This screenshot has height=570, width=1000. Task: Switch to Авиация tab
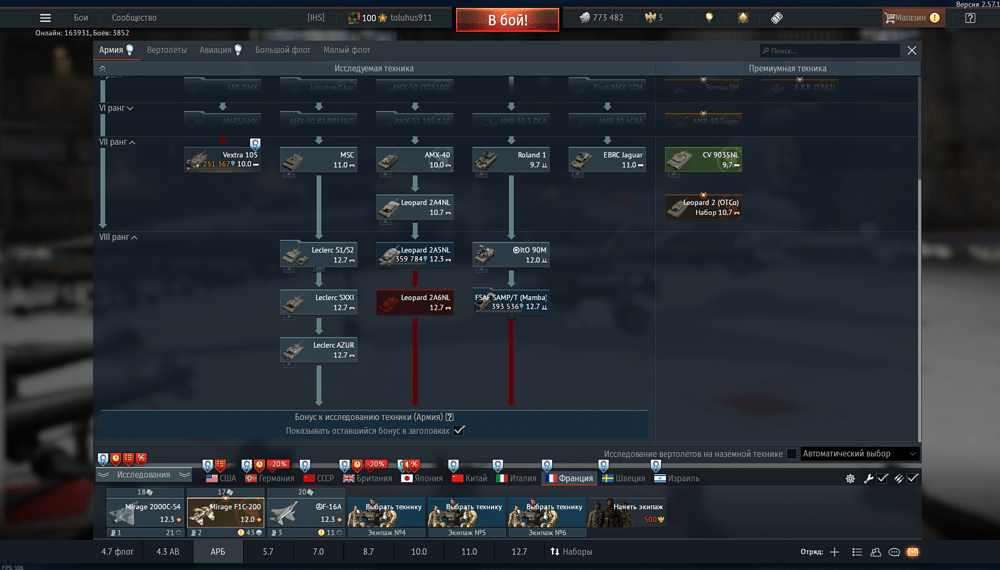[x=220, y=50]
